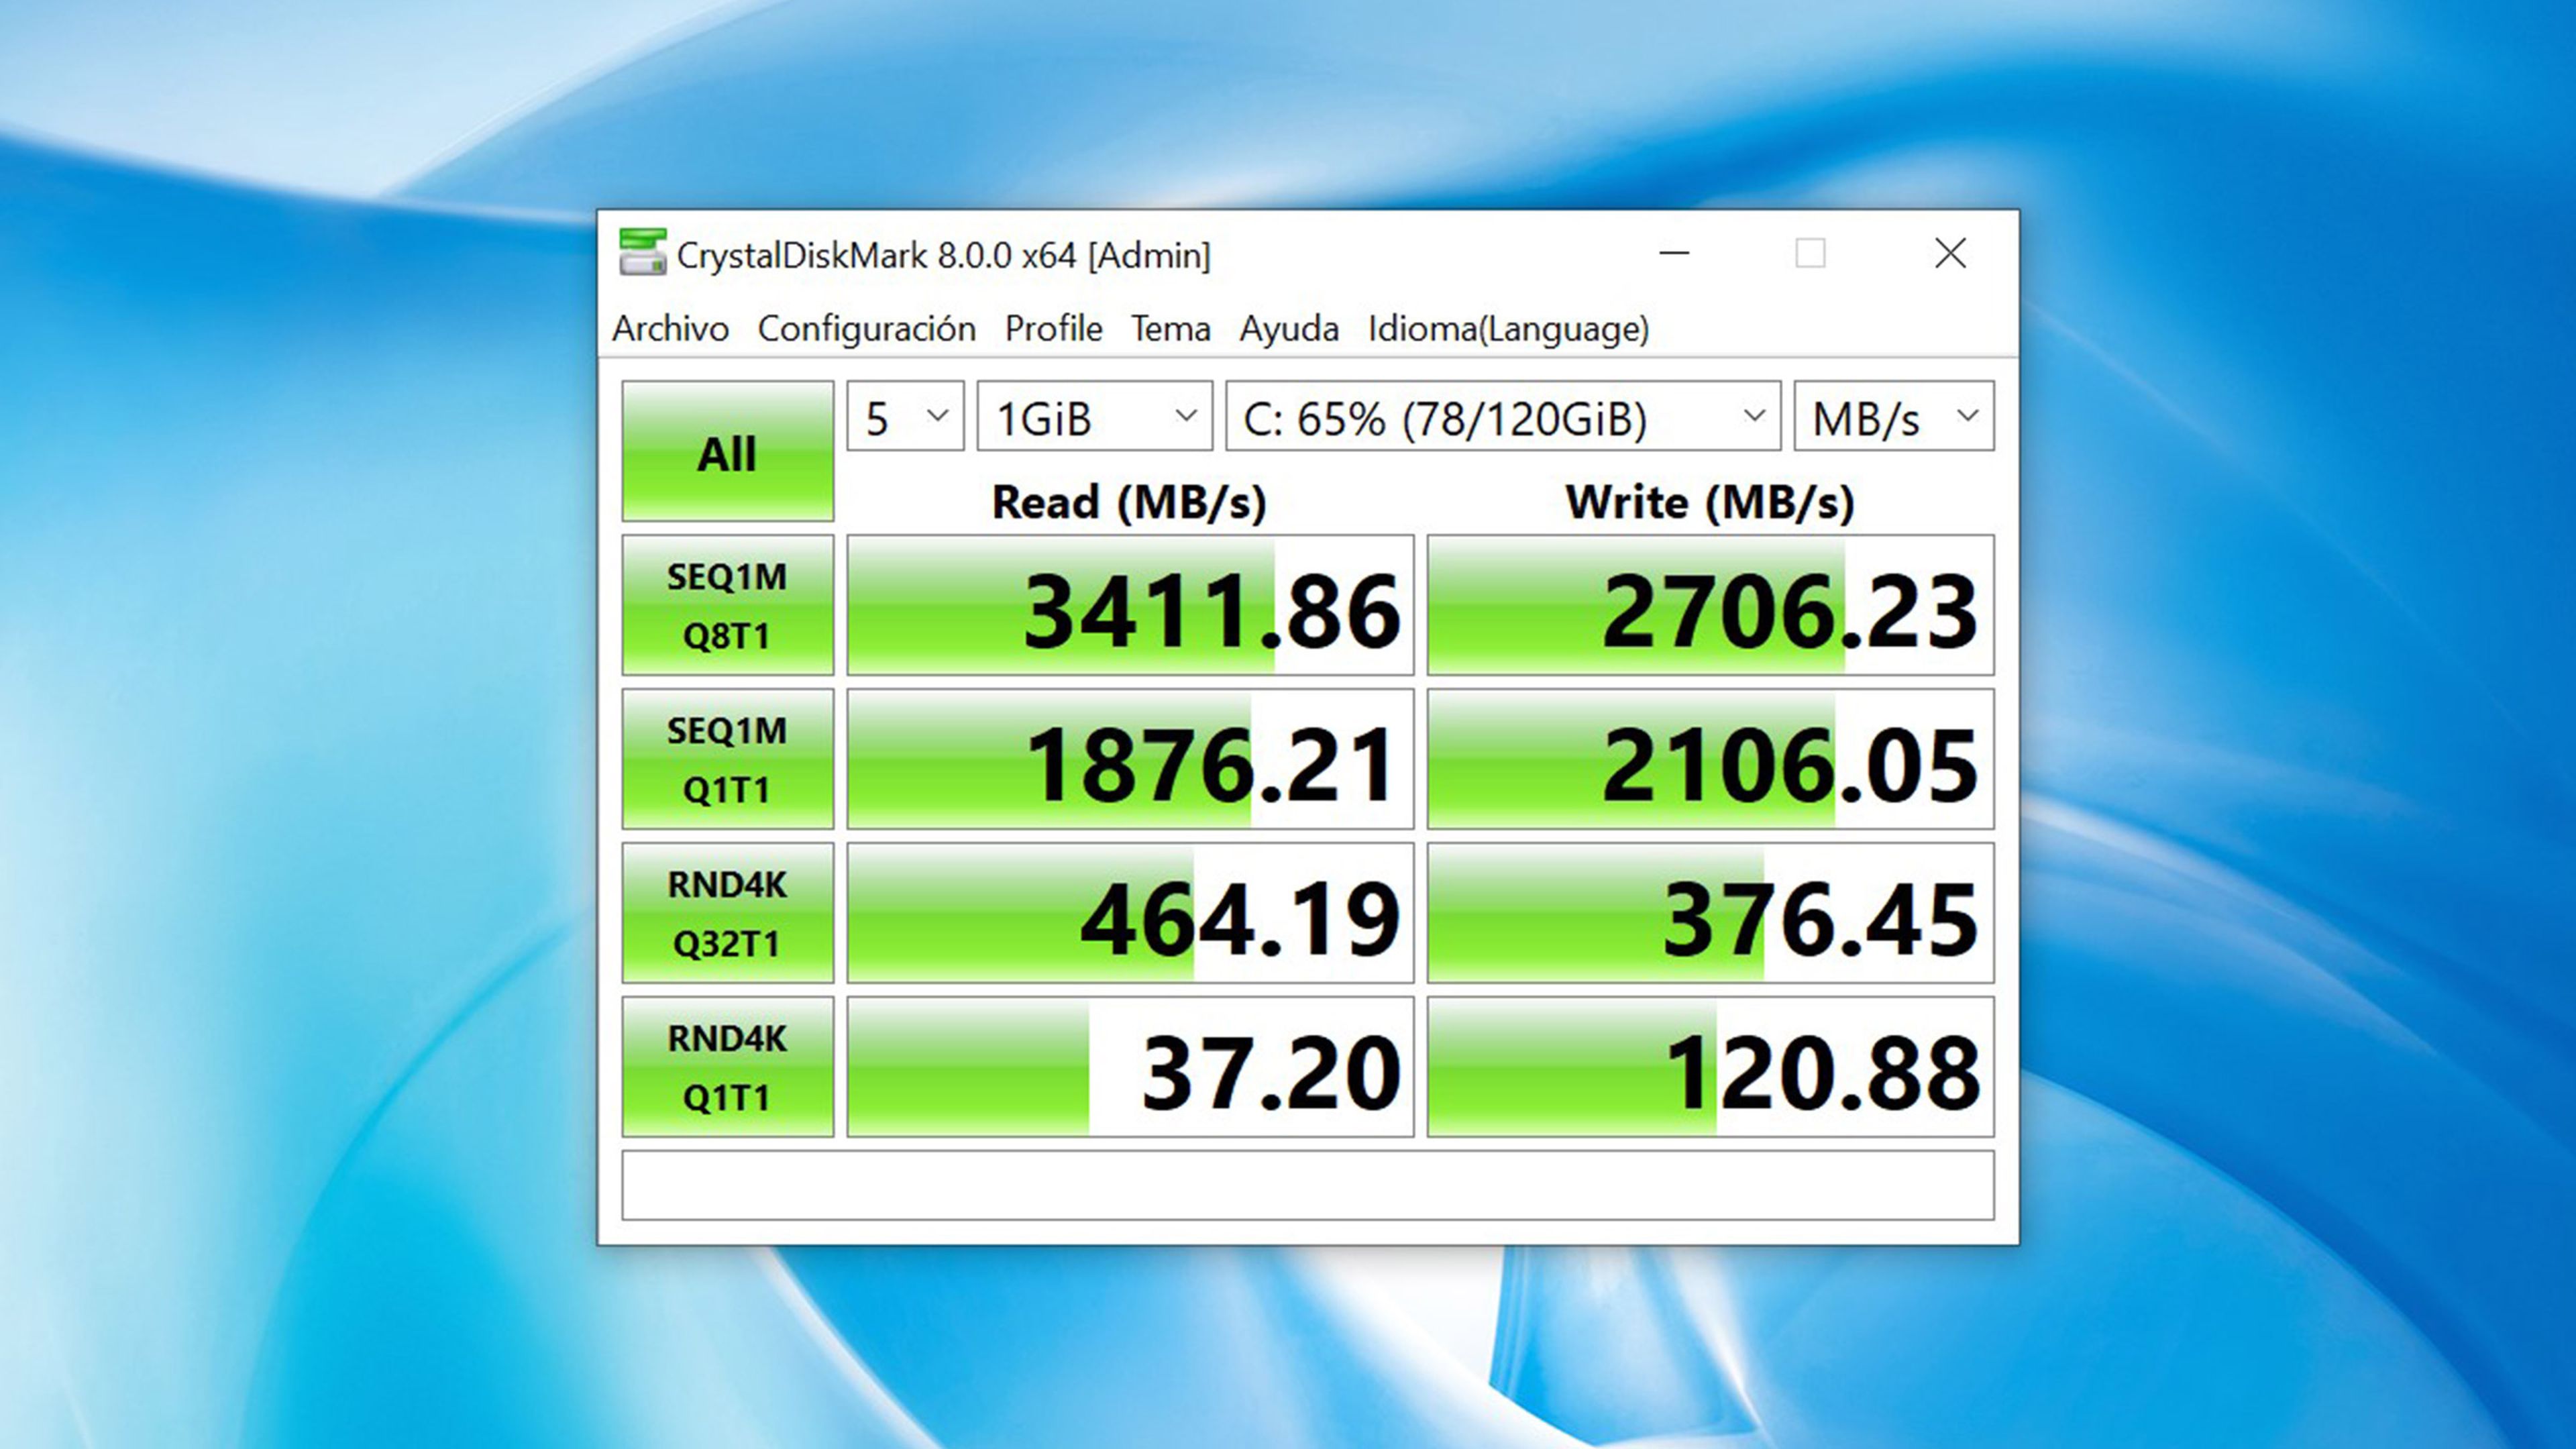This screenshot has width=2576, height=1449.
Task: Open the Archivo menu
Action: point(670,329)
